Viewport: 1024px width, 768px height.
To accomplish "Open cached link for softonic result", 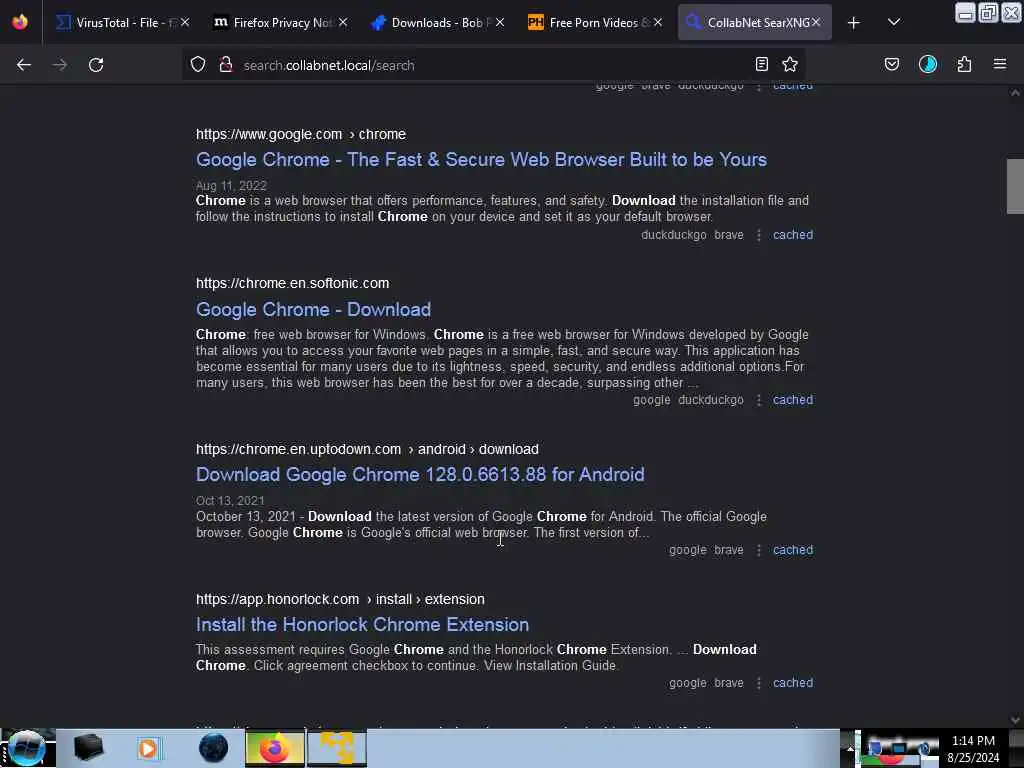I will pos(793,400).
